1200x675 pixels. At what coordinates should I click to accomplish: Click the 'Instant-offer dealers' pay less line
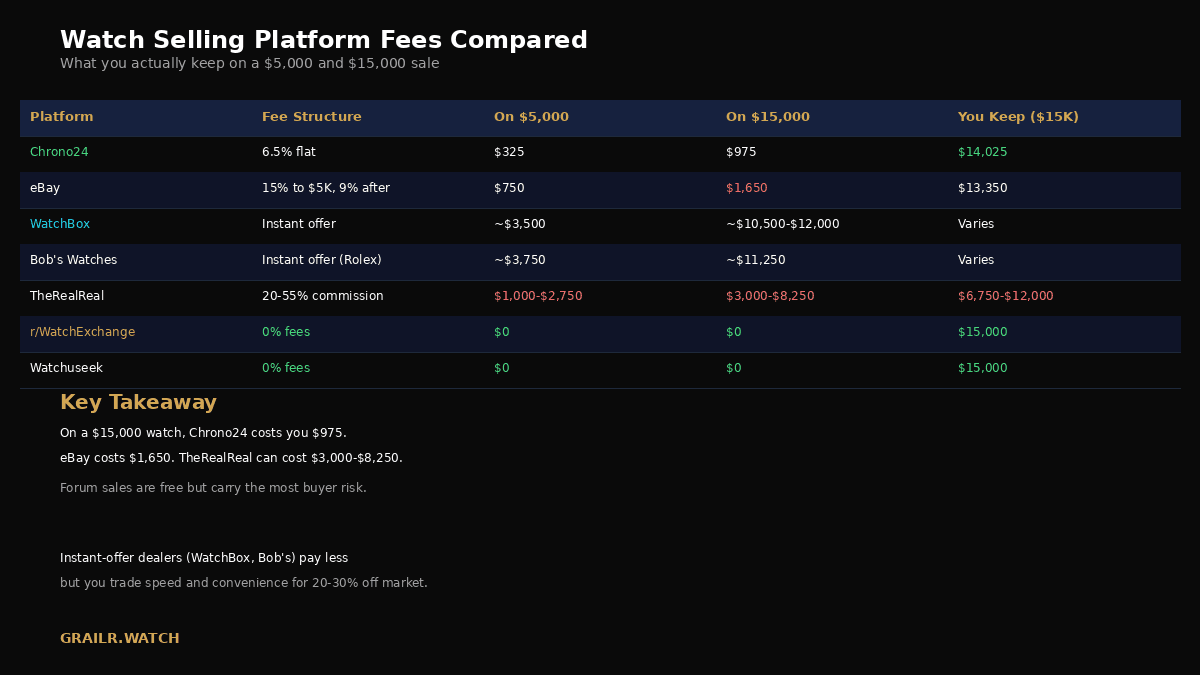click(204, 558)
